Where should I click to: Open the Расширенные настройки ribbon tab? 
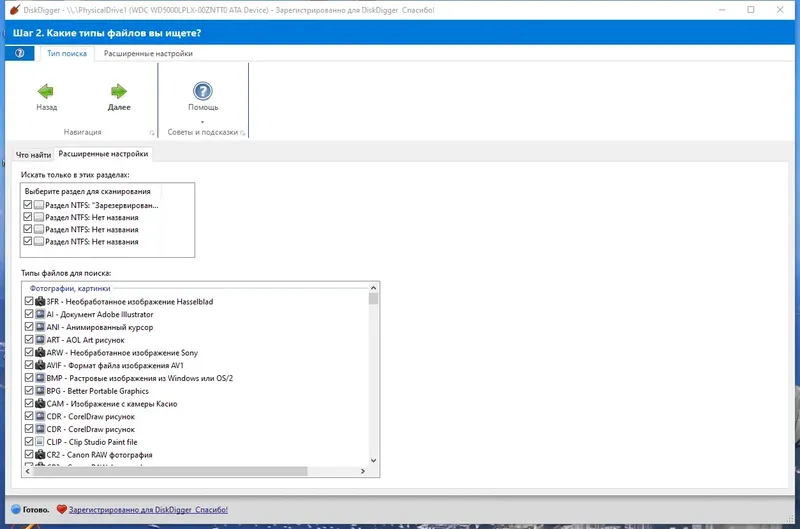[x=148, y=53]
